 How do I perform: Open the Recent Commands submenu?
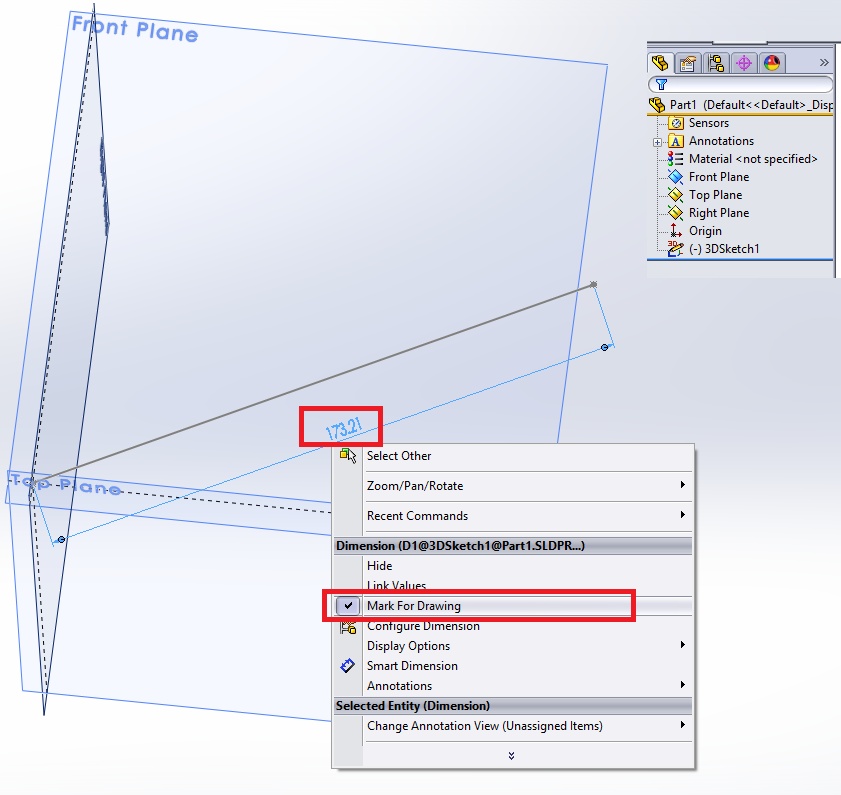point(417,516)
